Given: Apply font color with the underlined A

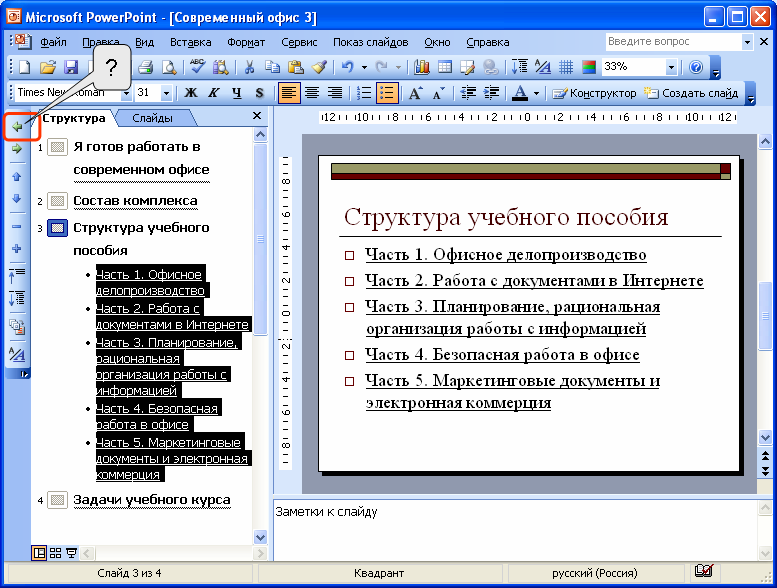Looking at the screenshot, I should click(520, 93).
